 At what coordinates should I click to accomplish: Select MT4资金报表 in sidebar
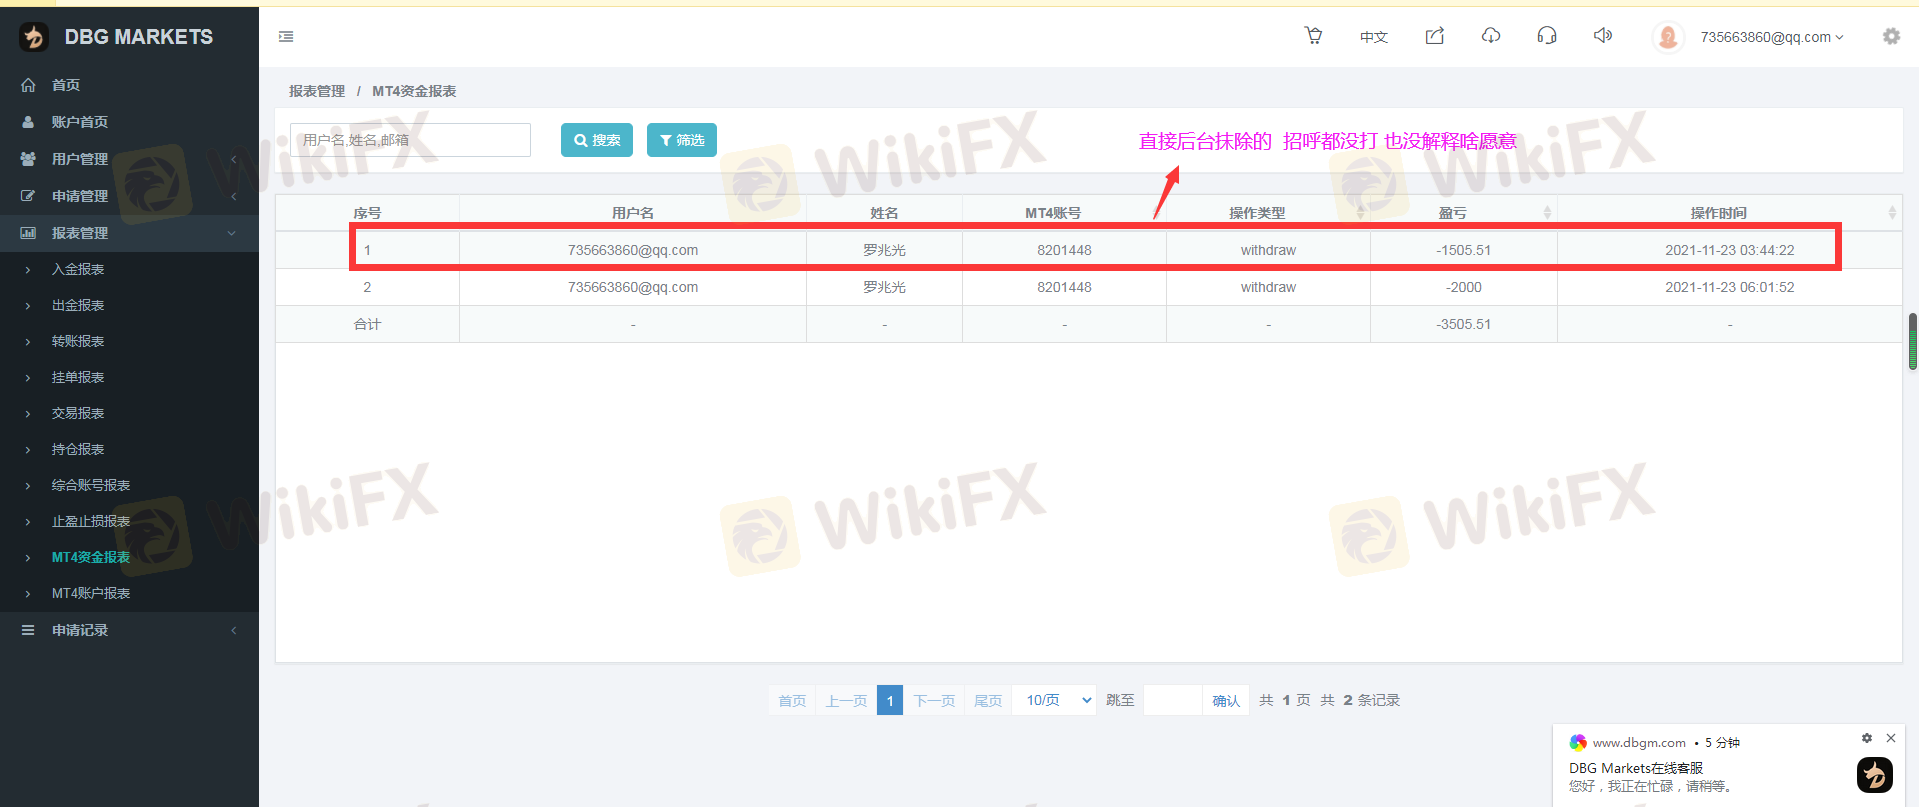click(x=91, y=557)
